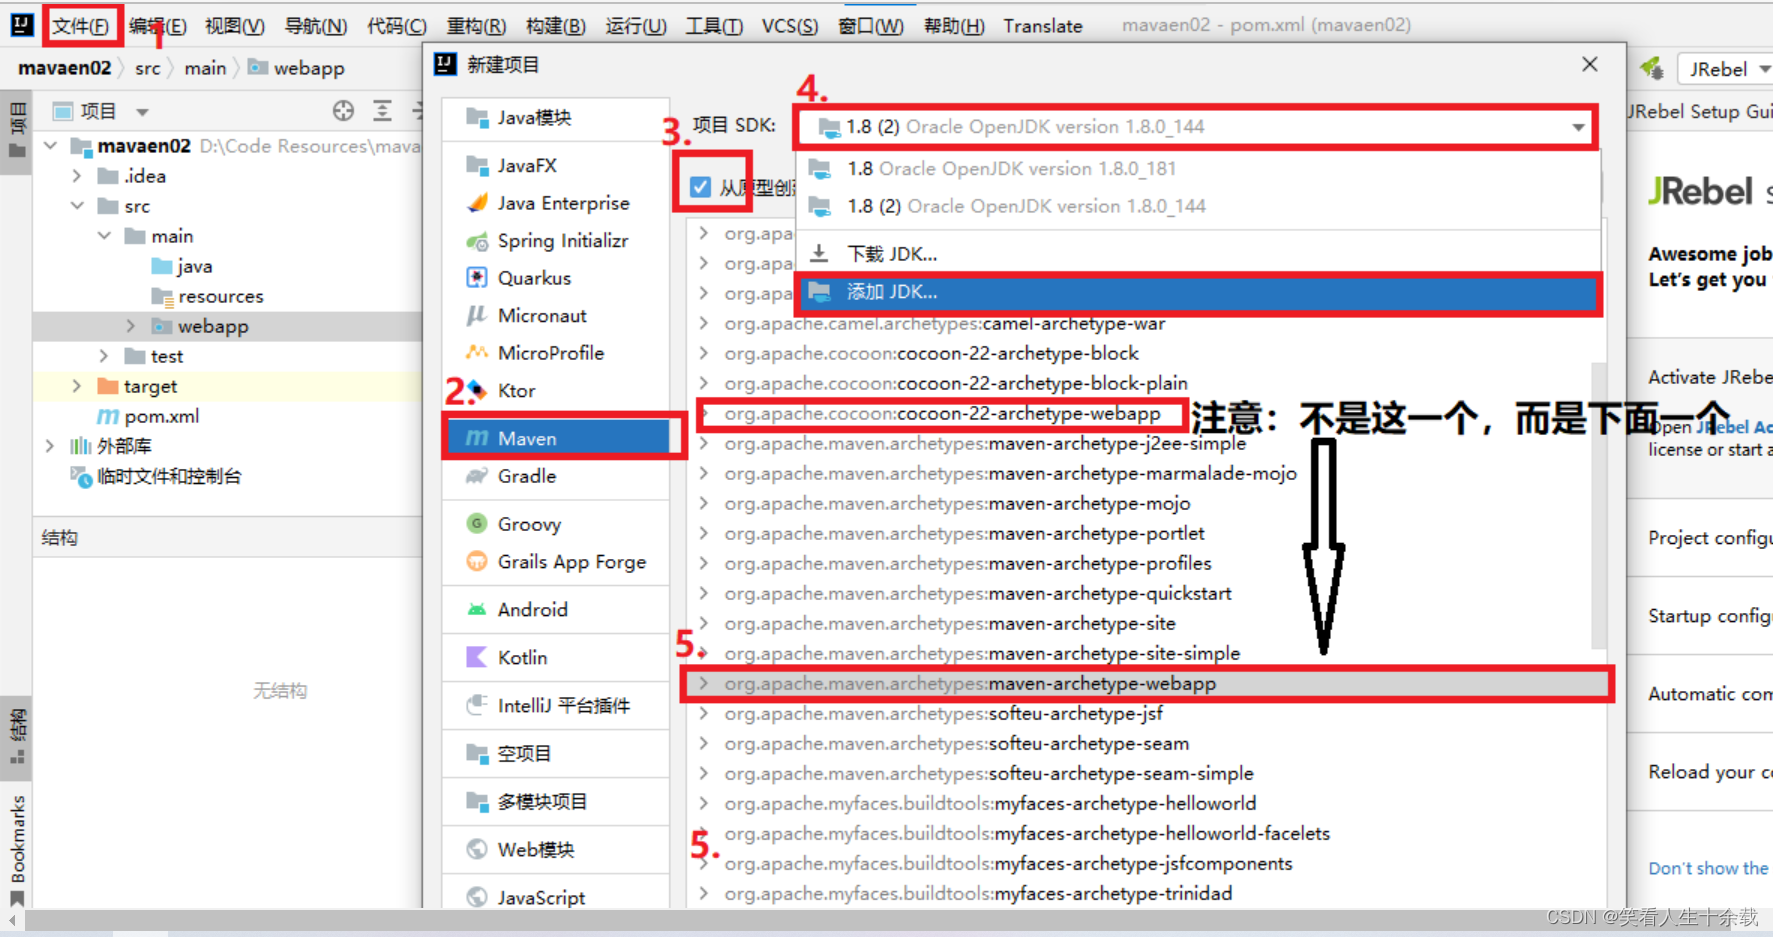The image size is (1773, 937).
Task: Choose the Java Enterprise icon
Action: 477,203
